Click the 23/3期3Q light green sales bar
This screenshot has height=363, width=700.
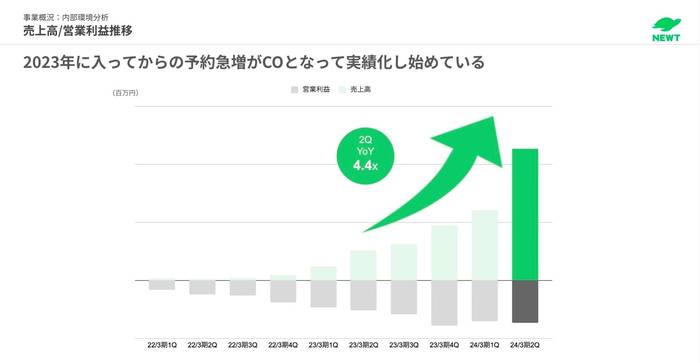coord(404,262)
